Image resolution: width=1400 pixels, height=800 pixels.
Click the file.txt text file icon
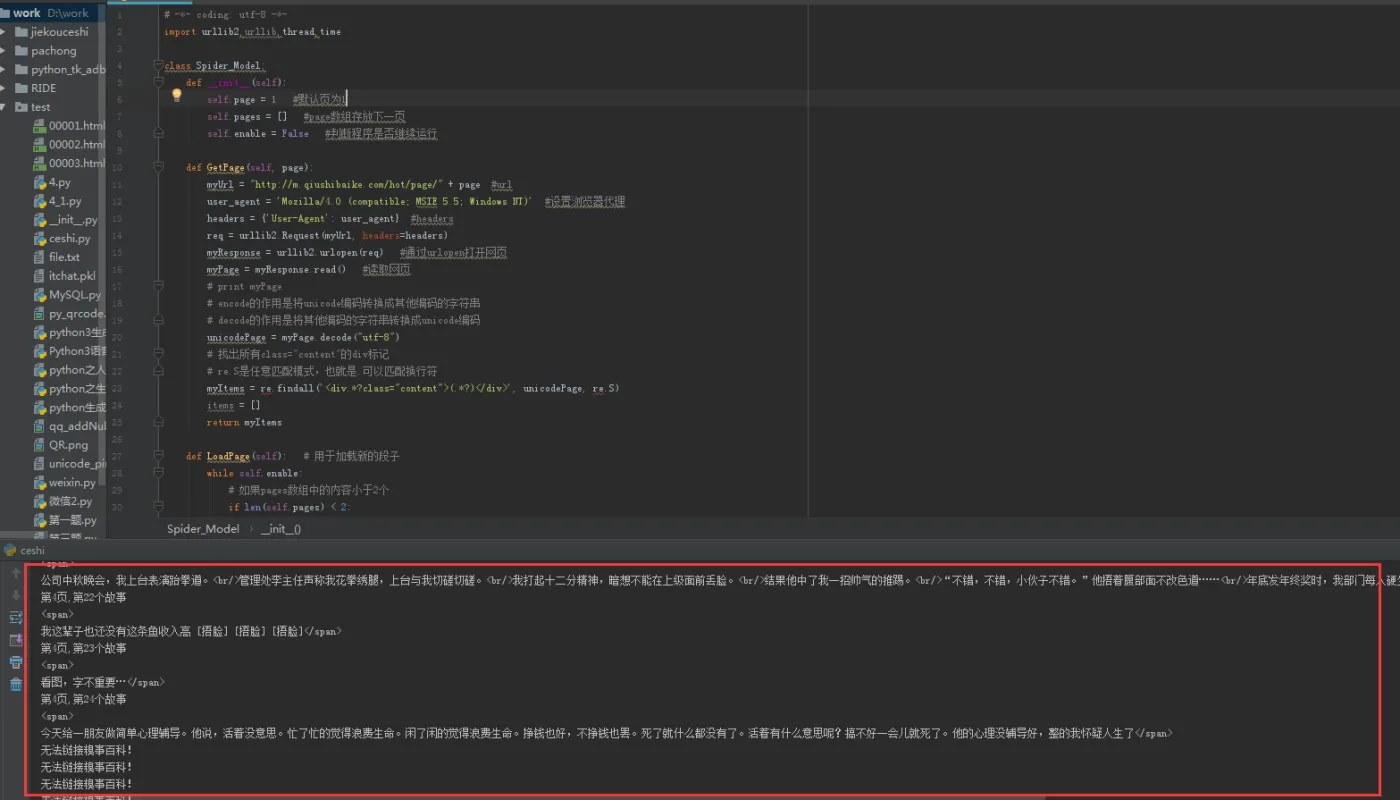click(x=39, y=257)
